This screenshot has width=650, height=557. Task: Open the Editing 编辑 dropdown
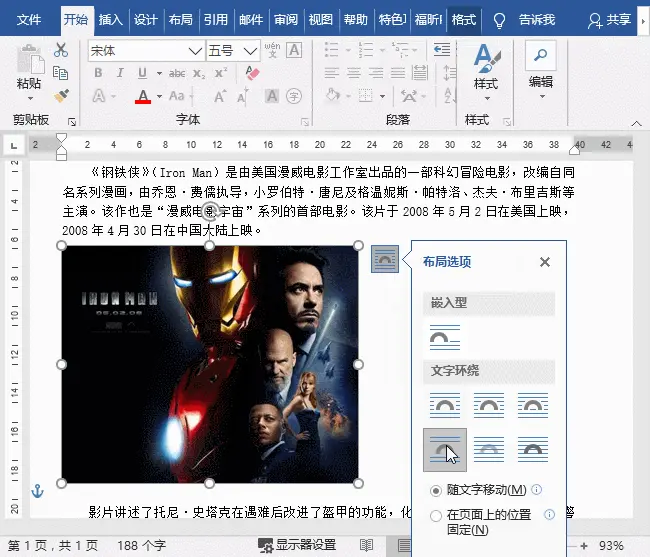click(541, 70)
